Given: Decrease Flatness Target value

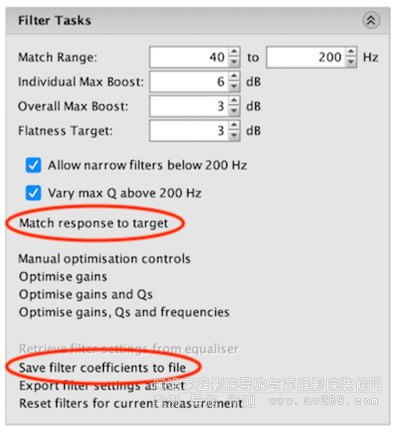Looking at the screenshot, I should pyautogui.click(x=234, y=136).
